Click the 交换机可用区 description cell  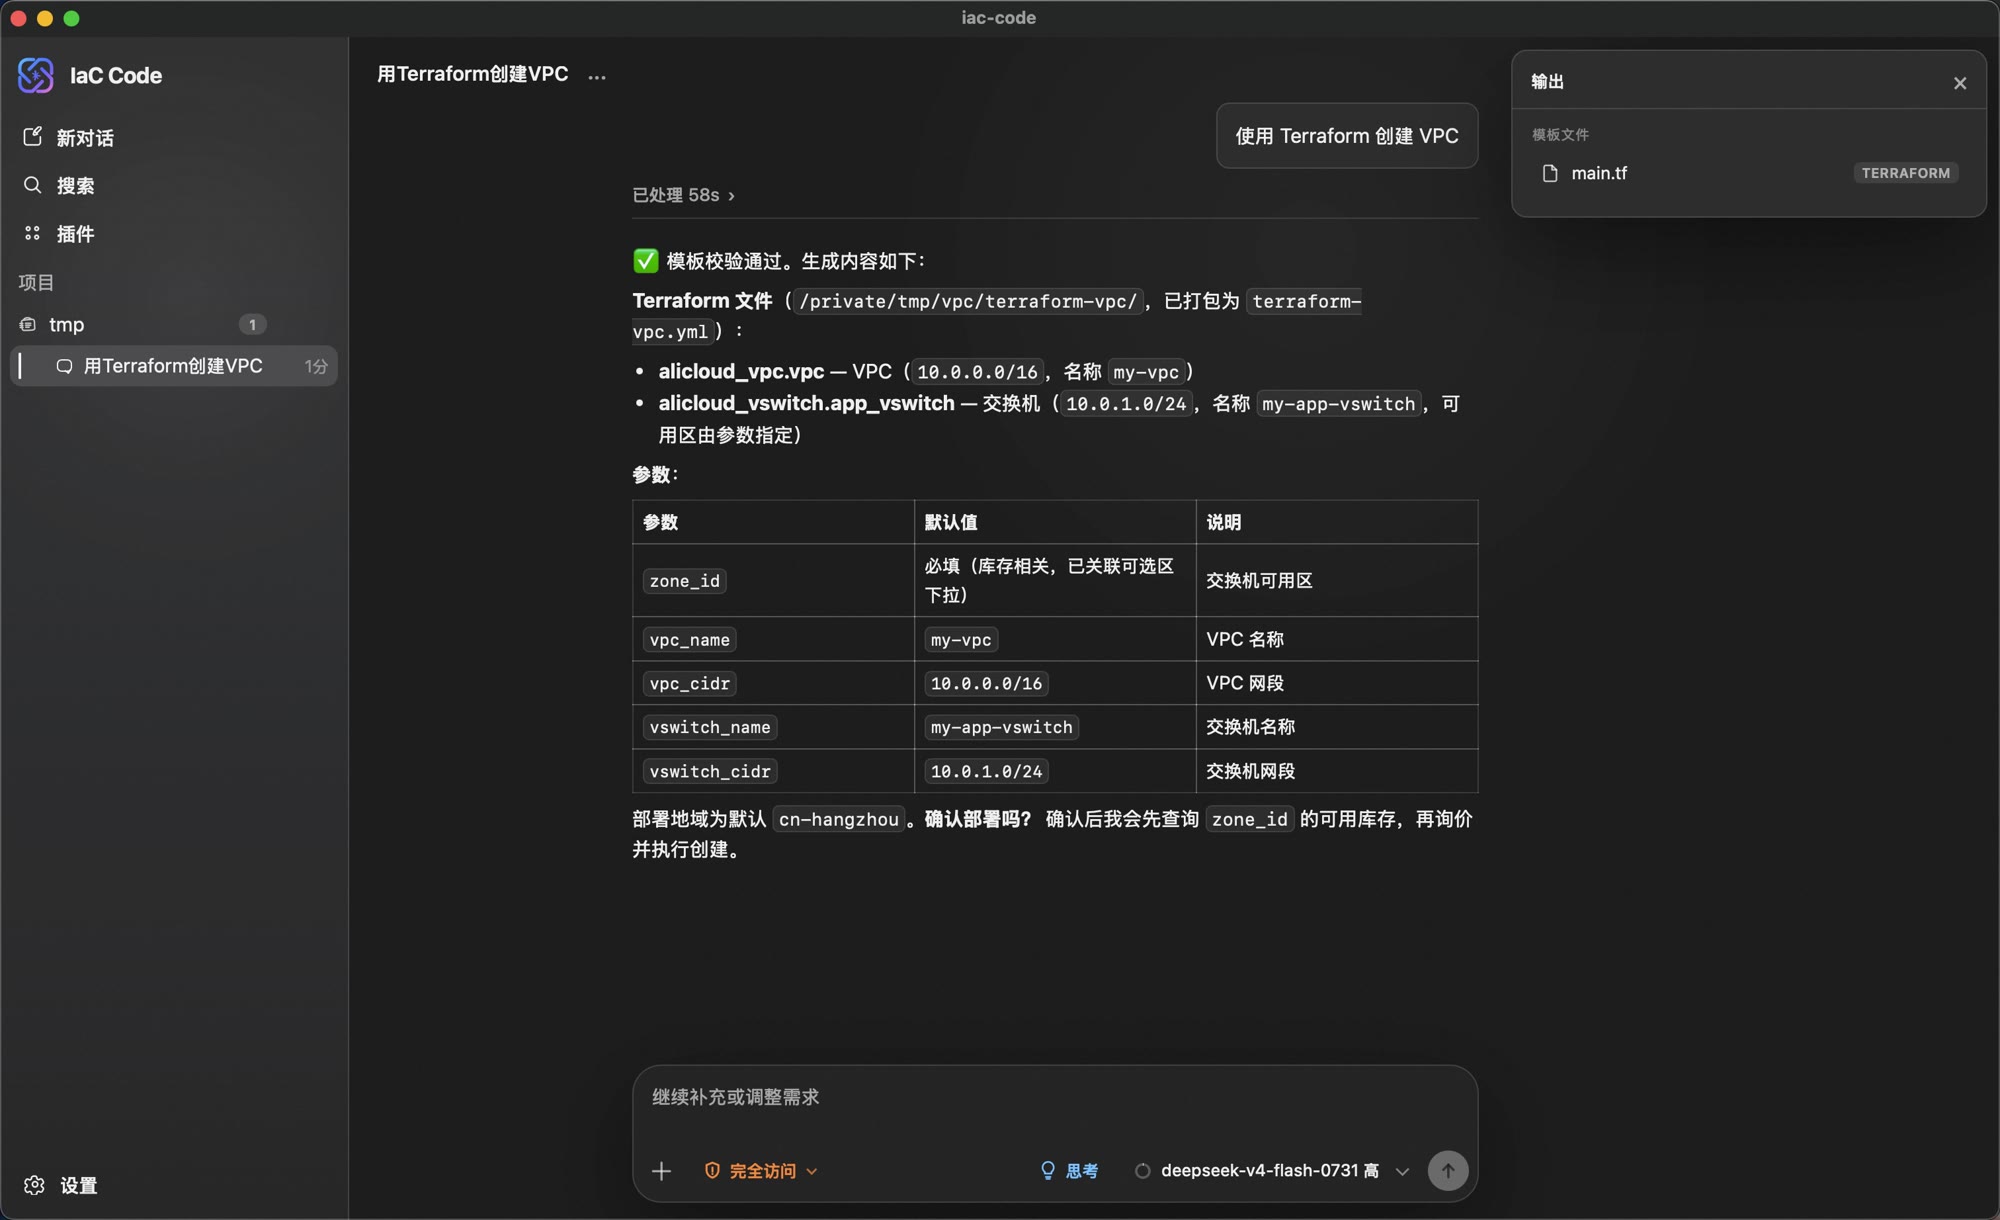1336,580
